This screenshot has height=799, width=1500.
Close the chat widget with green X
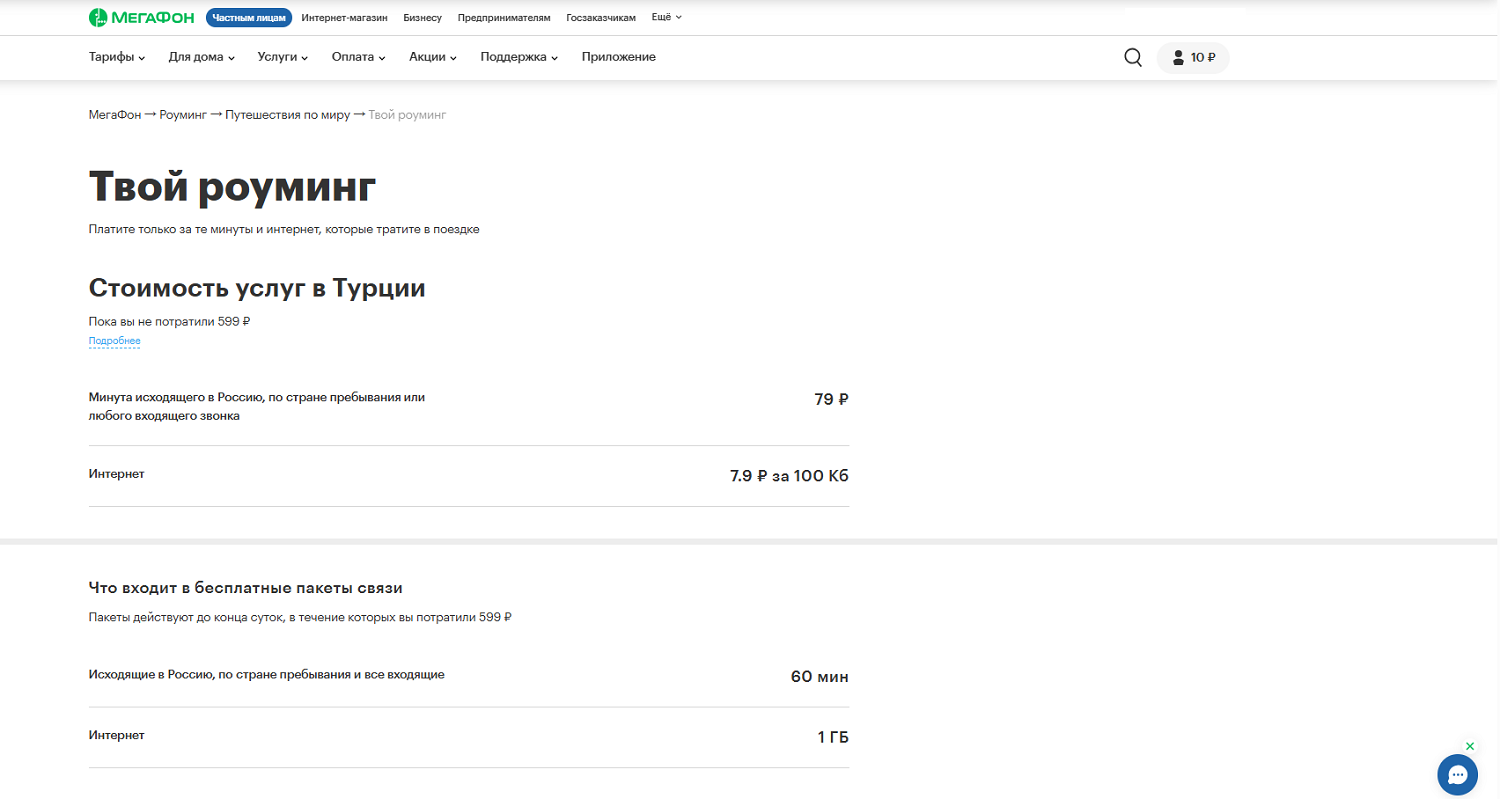(x=1469, y=746)
